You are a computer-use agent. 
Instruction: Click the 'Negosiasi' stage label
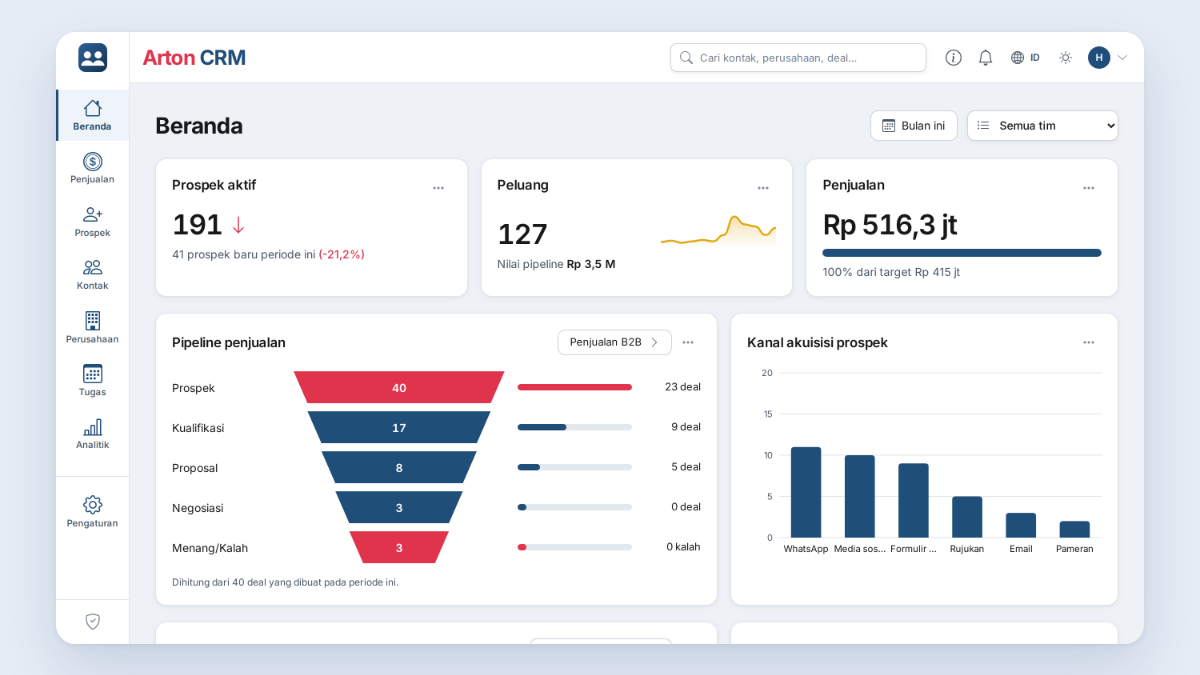(x=196, y=508)
